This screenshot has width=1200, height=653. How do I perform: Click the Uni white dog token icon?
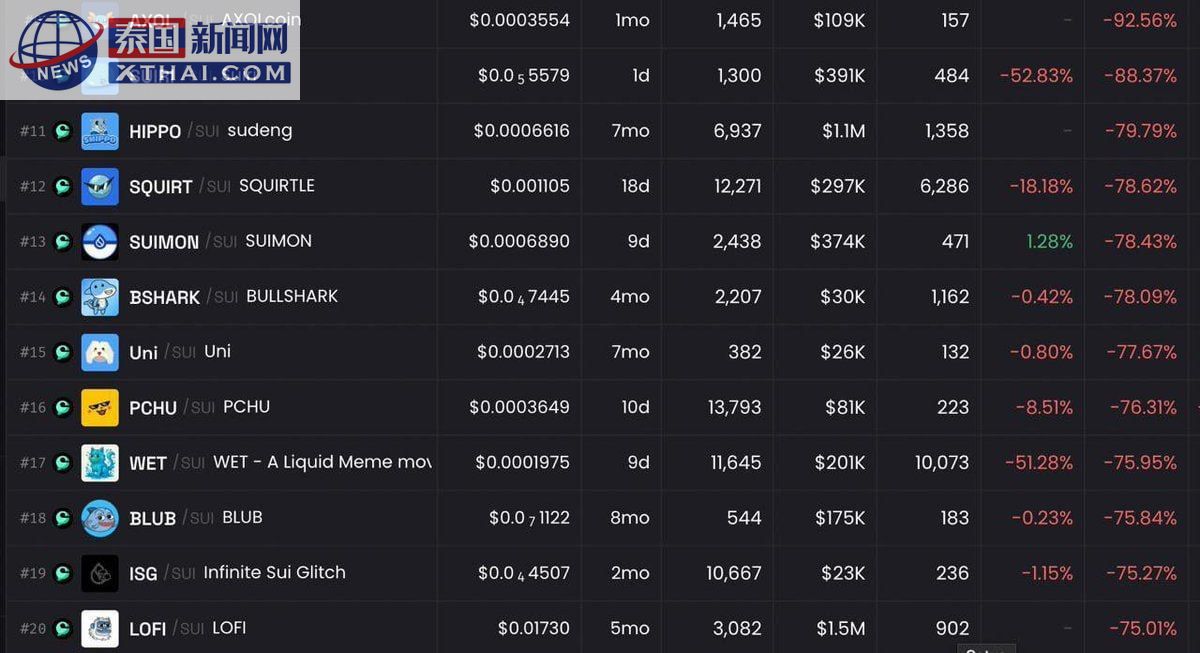100,352
